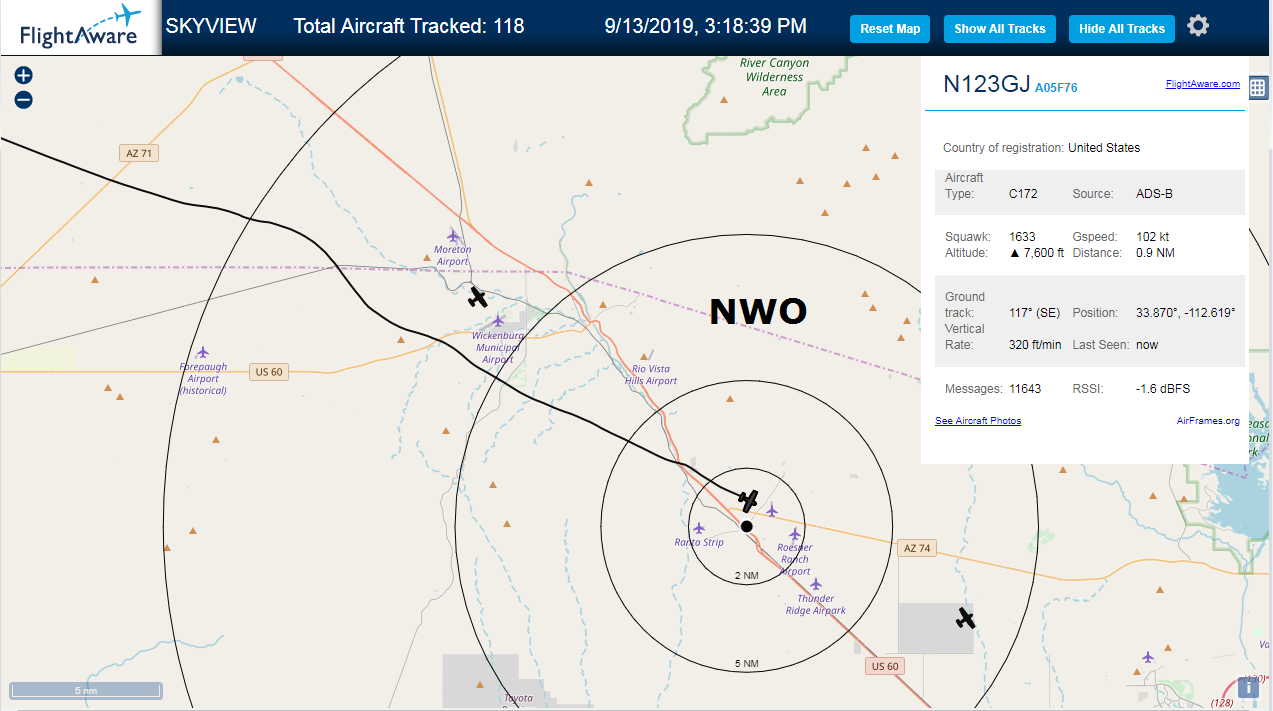Toggle the aircraft table grid icon
The width and height of the screenshot is (1273, 711).
tap(1258, 87)
